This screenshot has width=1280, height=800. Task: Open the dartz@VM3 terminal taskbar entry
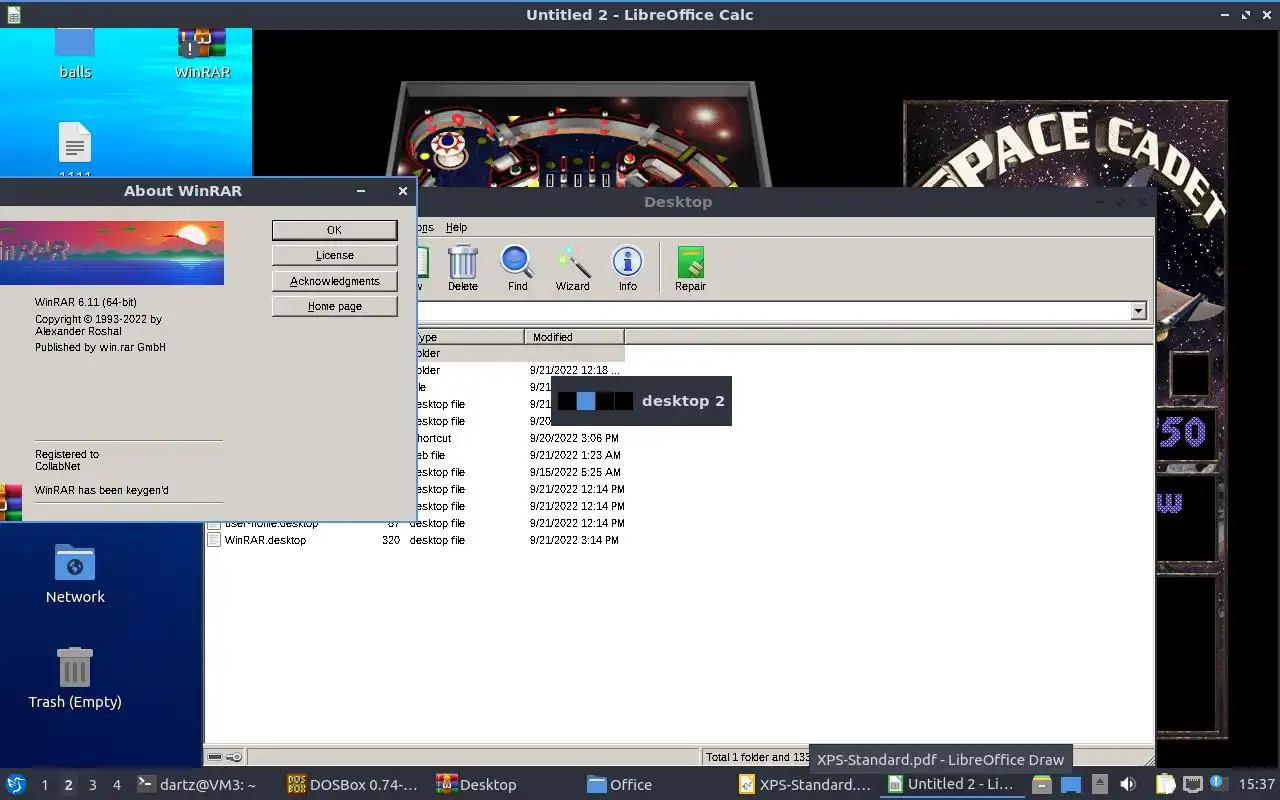206,785
